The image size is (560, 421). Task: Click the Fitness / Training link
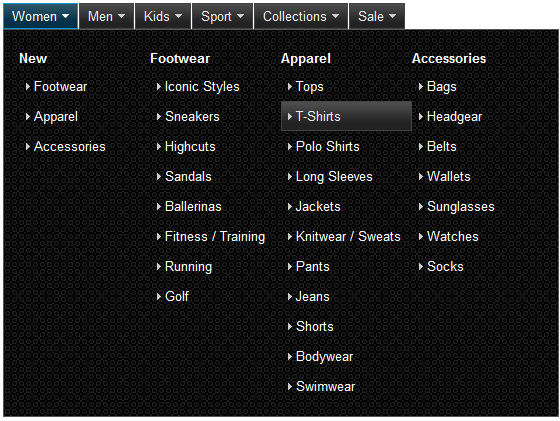215,236
